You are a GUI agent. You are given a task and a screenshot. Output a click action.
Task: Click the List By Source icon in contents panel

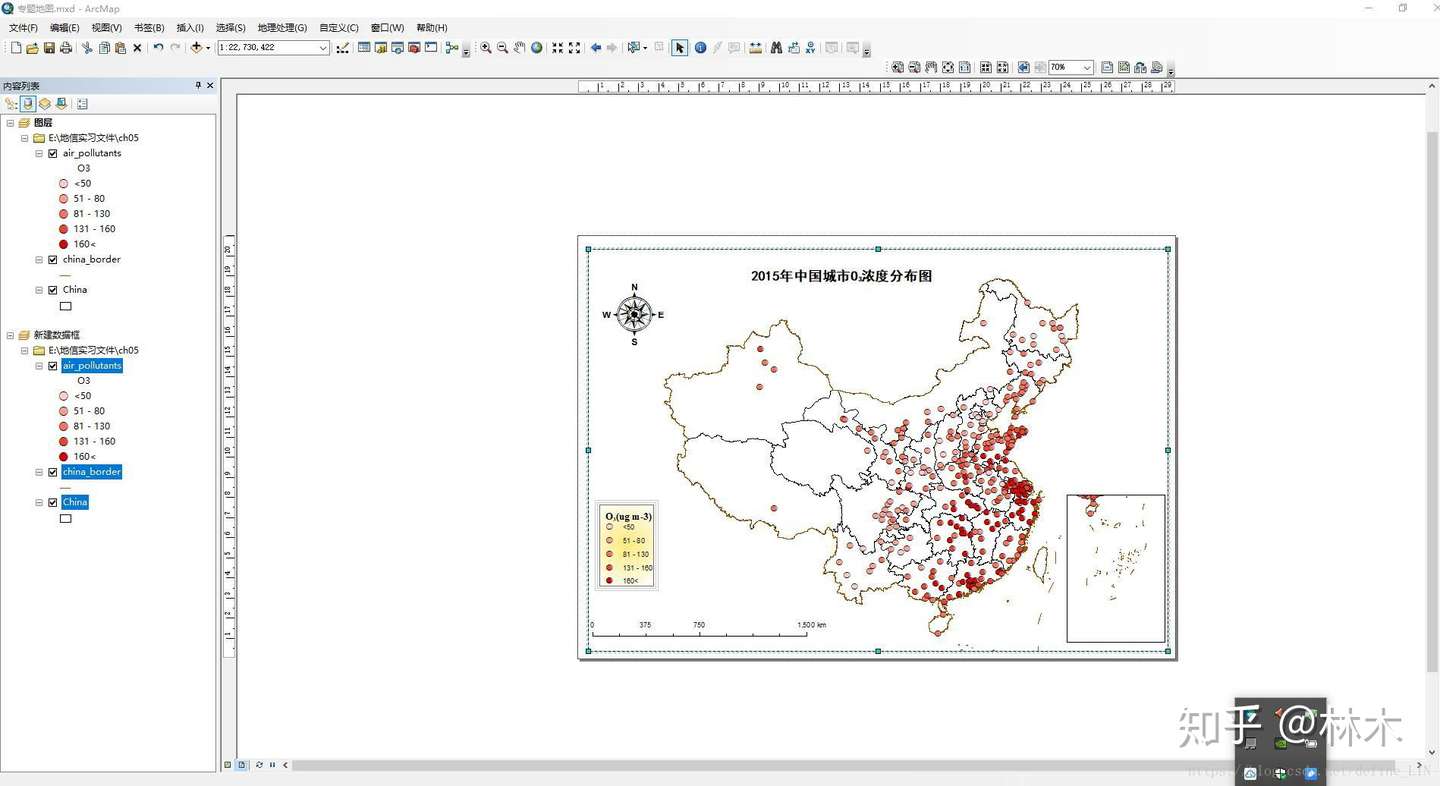coord(28,104)
